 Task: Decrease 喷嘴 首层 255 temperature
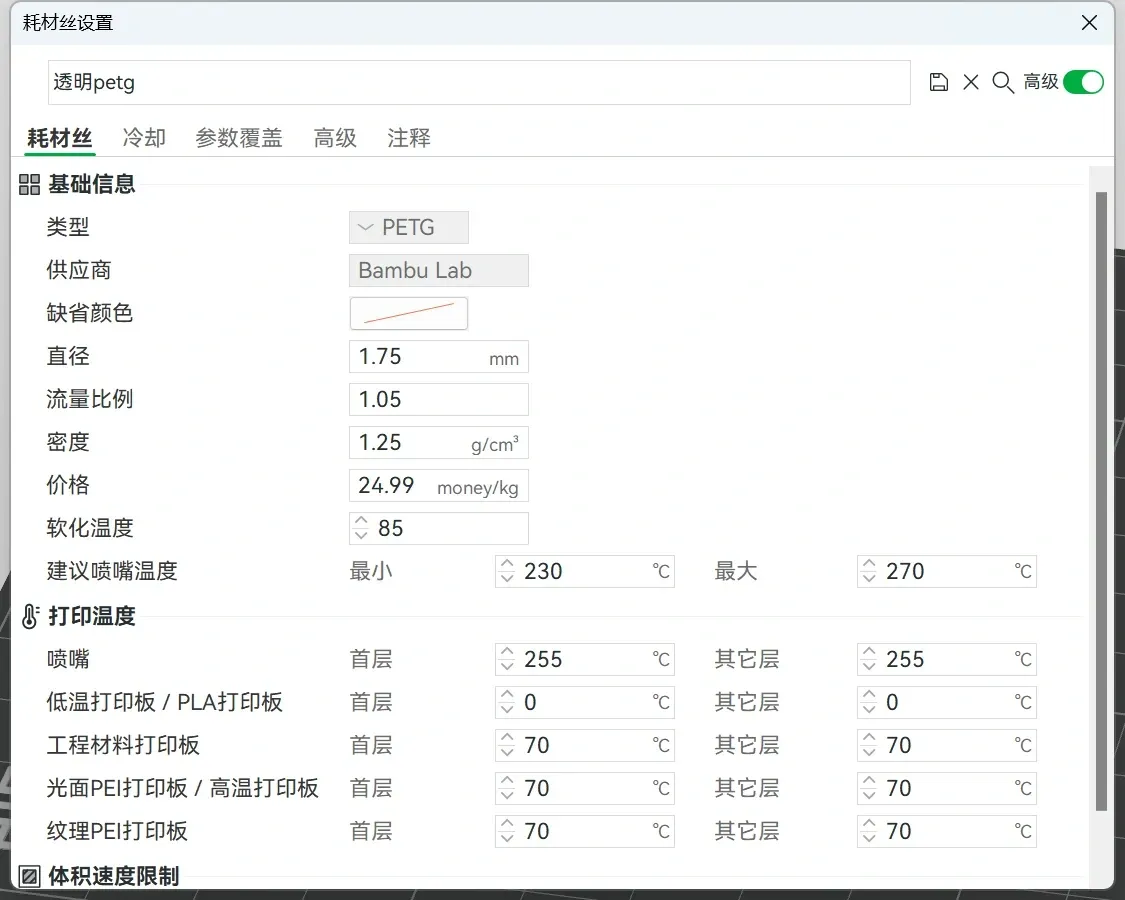tap(507, 666)
